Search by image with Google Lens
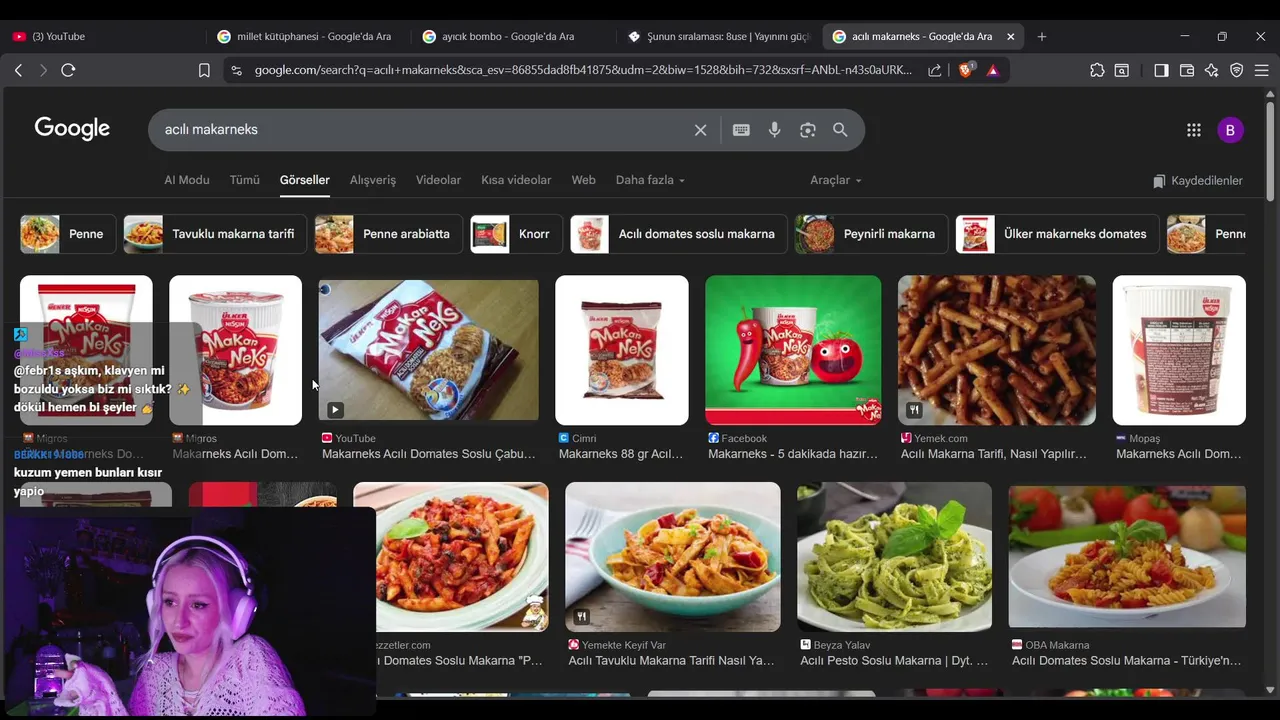This screenshot has width=1280, height=720. pos(807,130)
